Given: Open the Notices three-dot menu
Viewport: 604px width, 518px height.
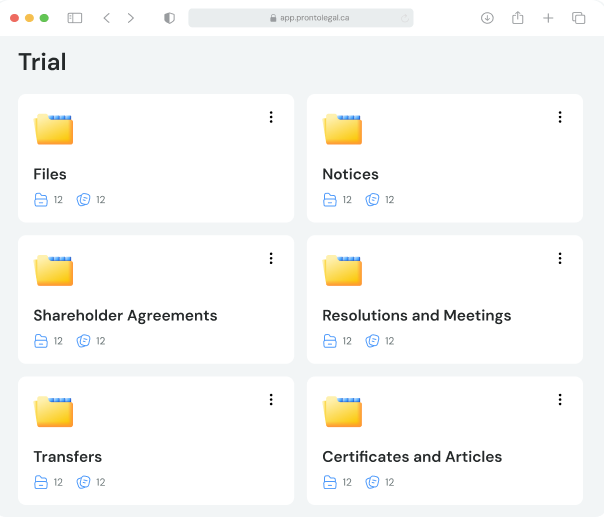Looking at the screenshot, I should coord(560,117).
